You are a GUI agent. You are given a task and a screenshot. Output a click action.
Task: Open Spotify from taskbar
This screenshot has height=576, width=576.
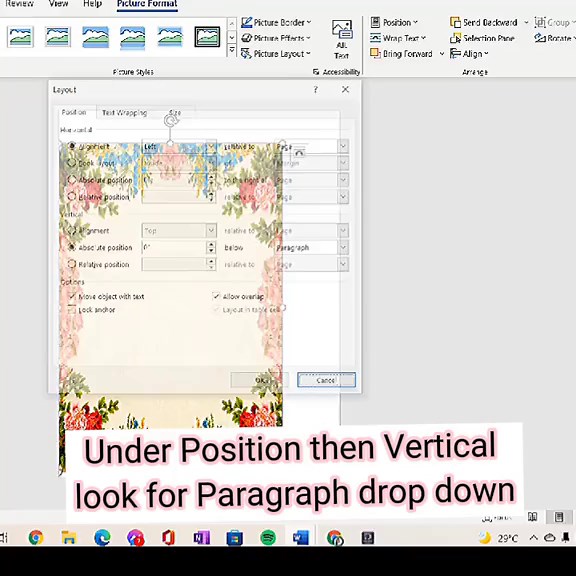click(x=268, y=538)
